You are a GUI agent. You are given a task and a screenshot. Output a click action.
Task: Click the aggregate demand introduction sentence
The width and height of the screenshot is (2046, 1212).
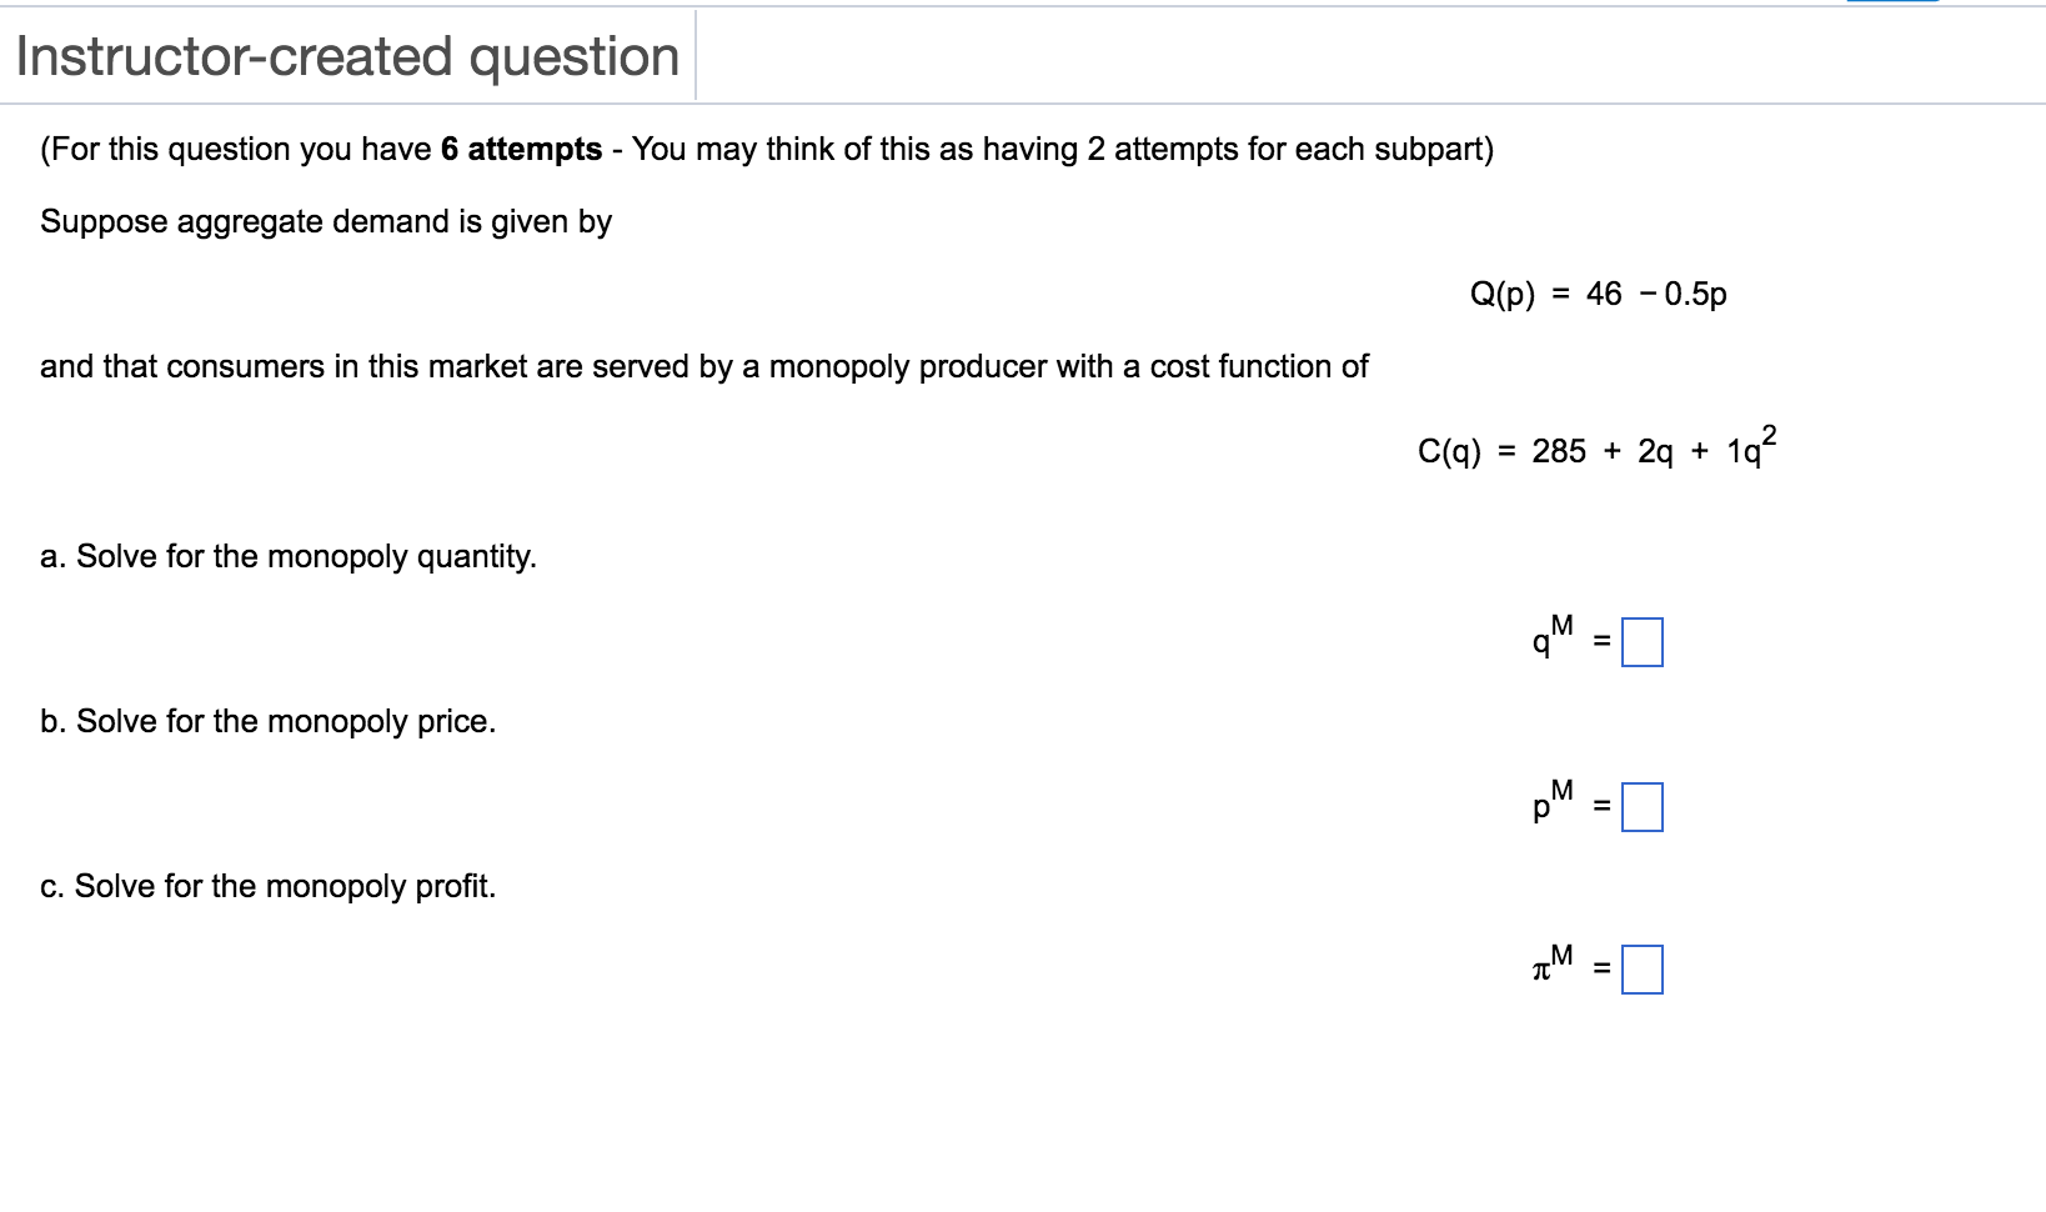coord(325,221)
